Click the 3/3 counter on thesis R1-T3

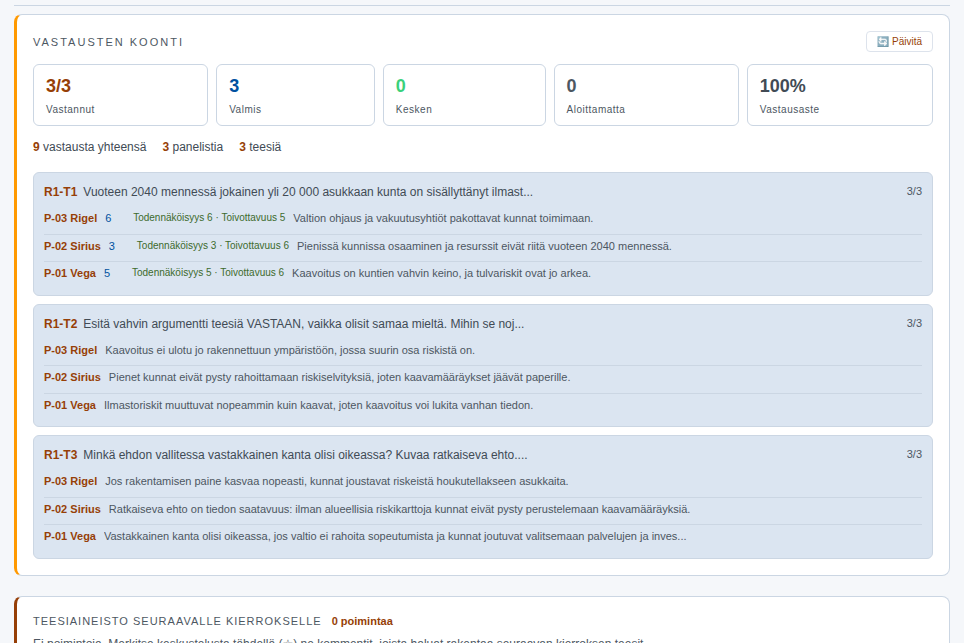coord(914,454)
